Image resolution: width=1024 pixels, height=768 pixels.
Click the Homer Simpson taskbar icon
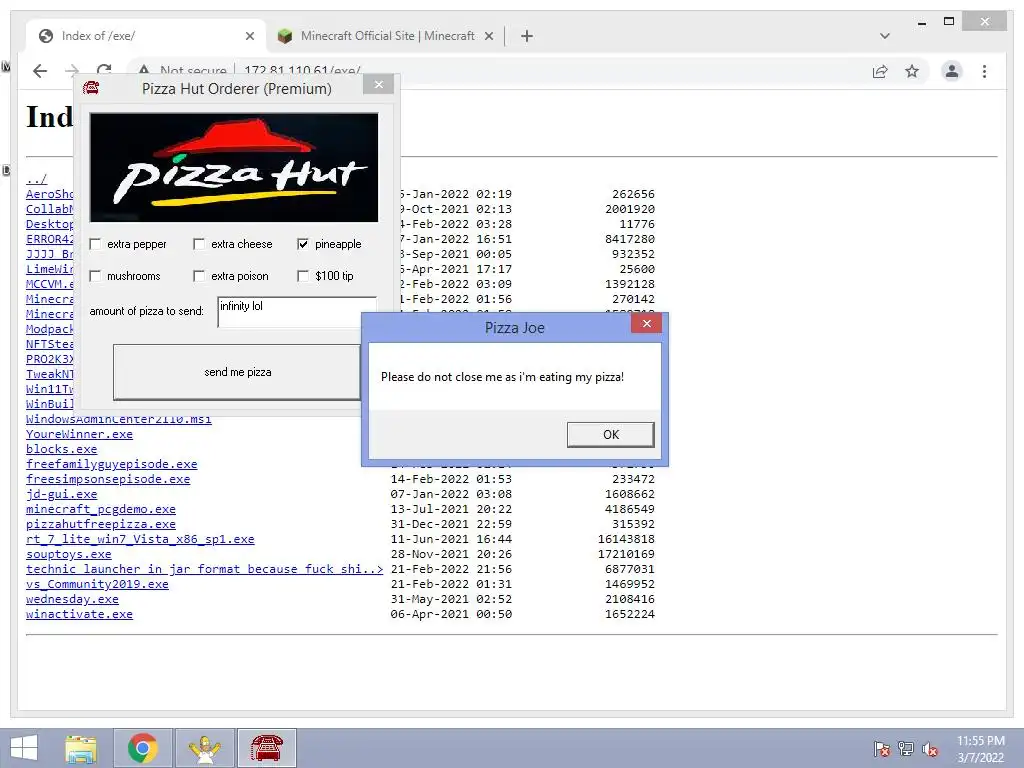(205, 748)
